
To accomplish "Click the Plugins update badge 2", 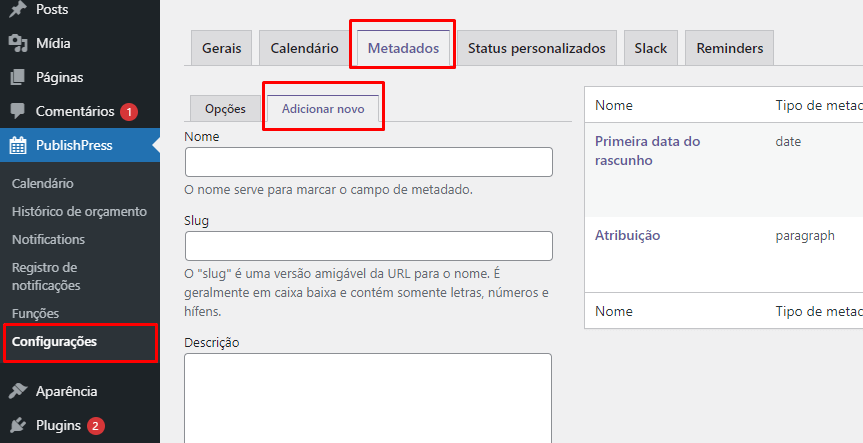I will (x=95, y=426).
